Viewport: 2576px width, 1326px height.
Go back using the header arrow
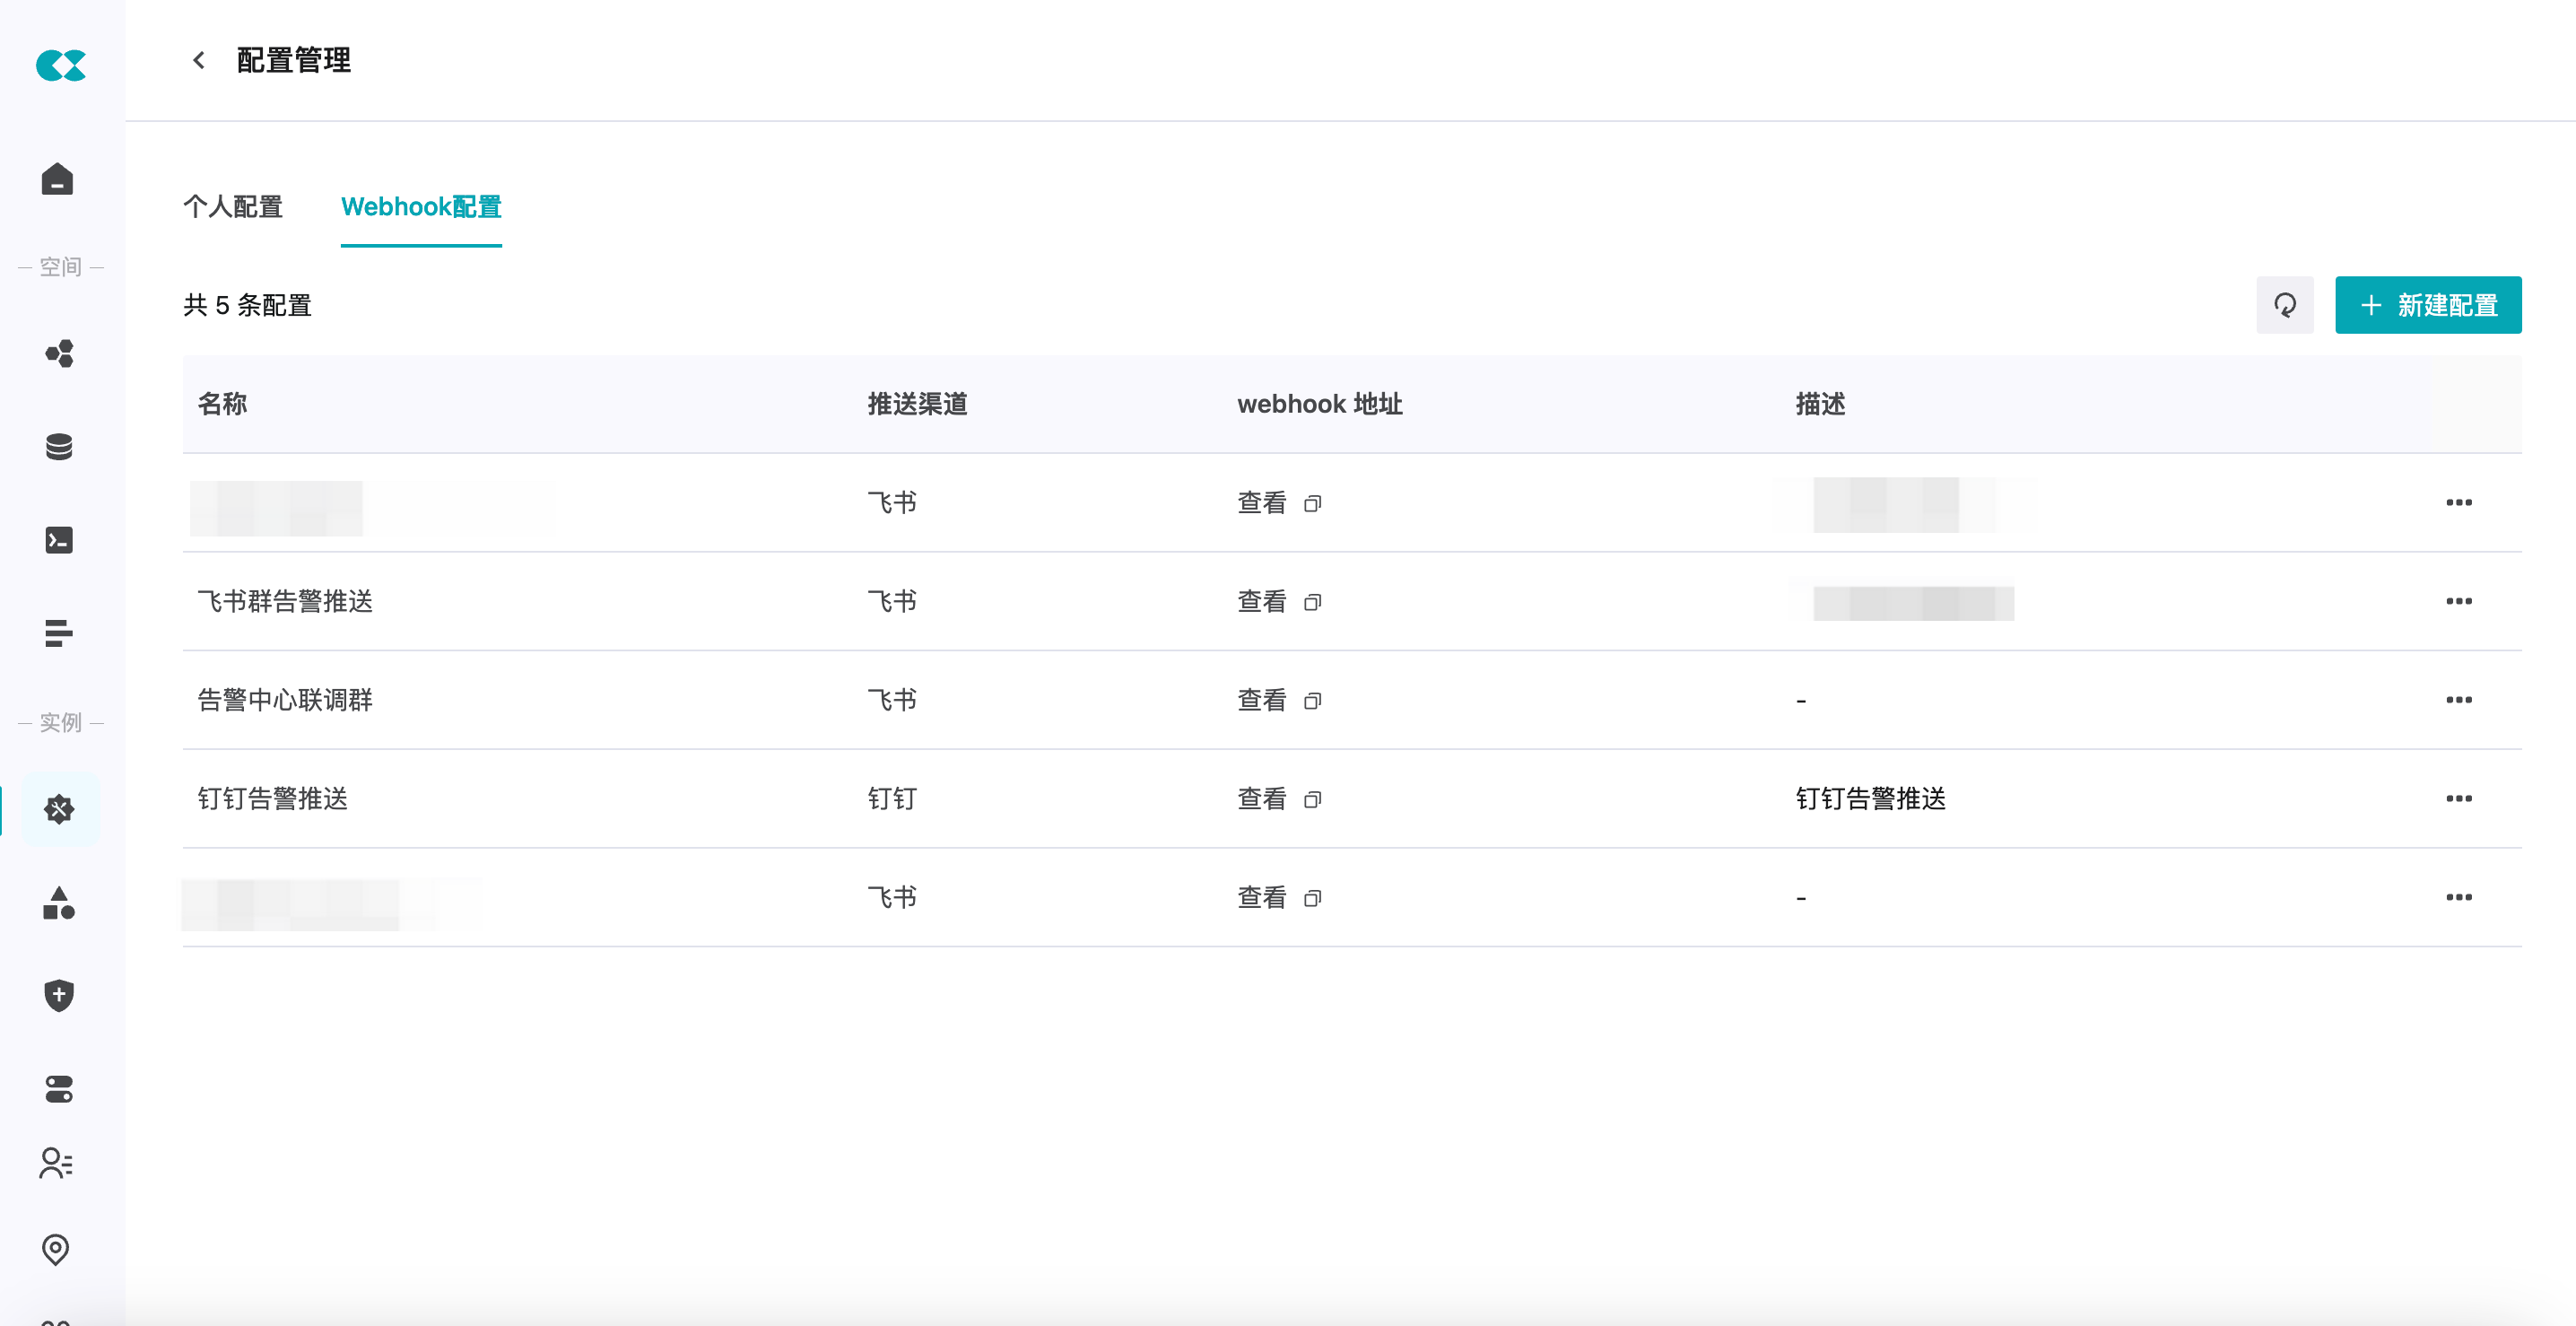(199, 61)
